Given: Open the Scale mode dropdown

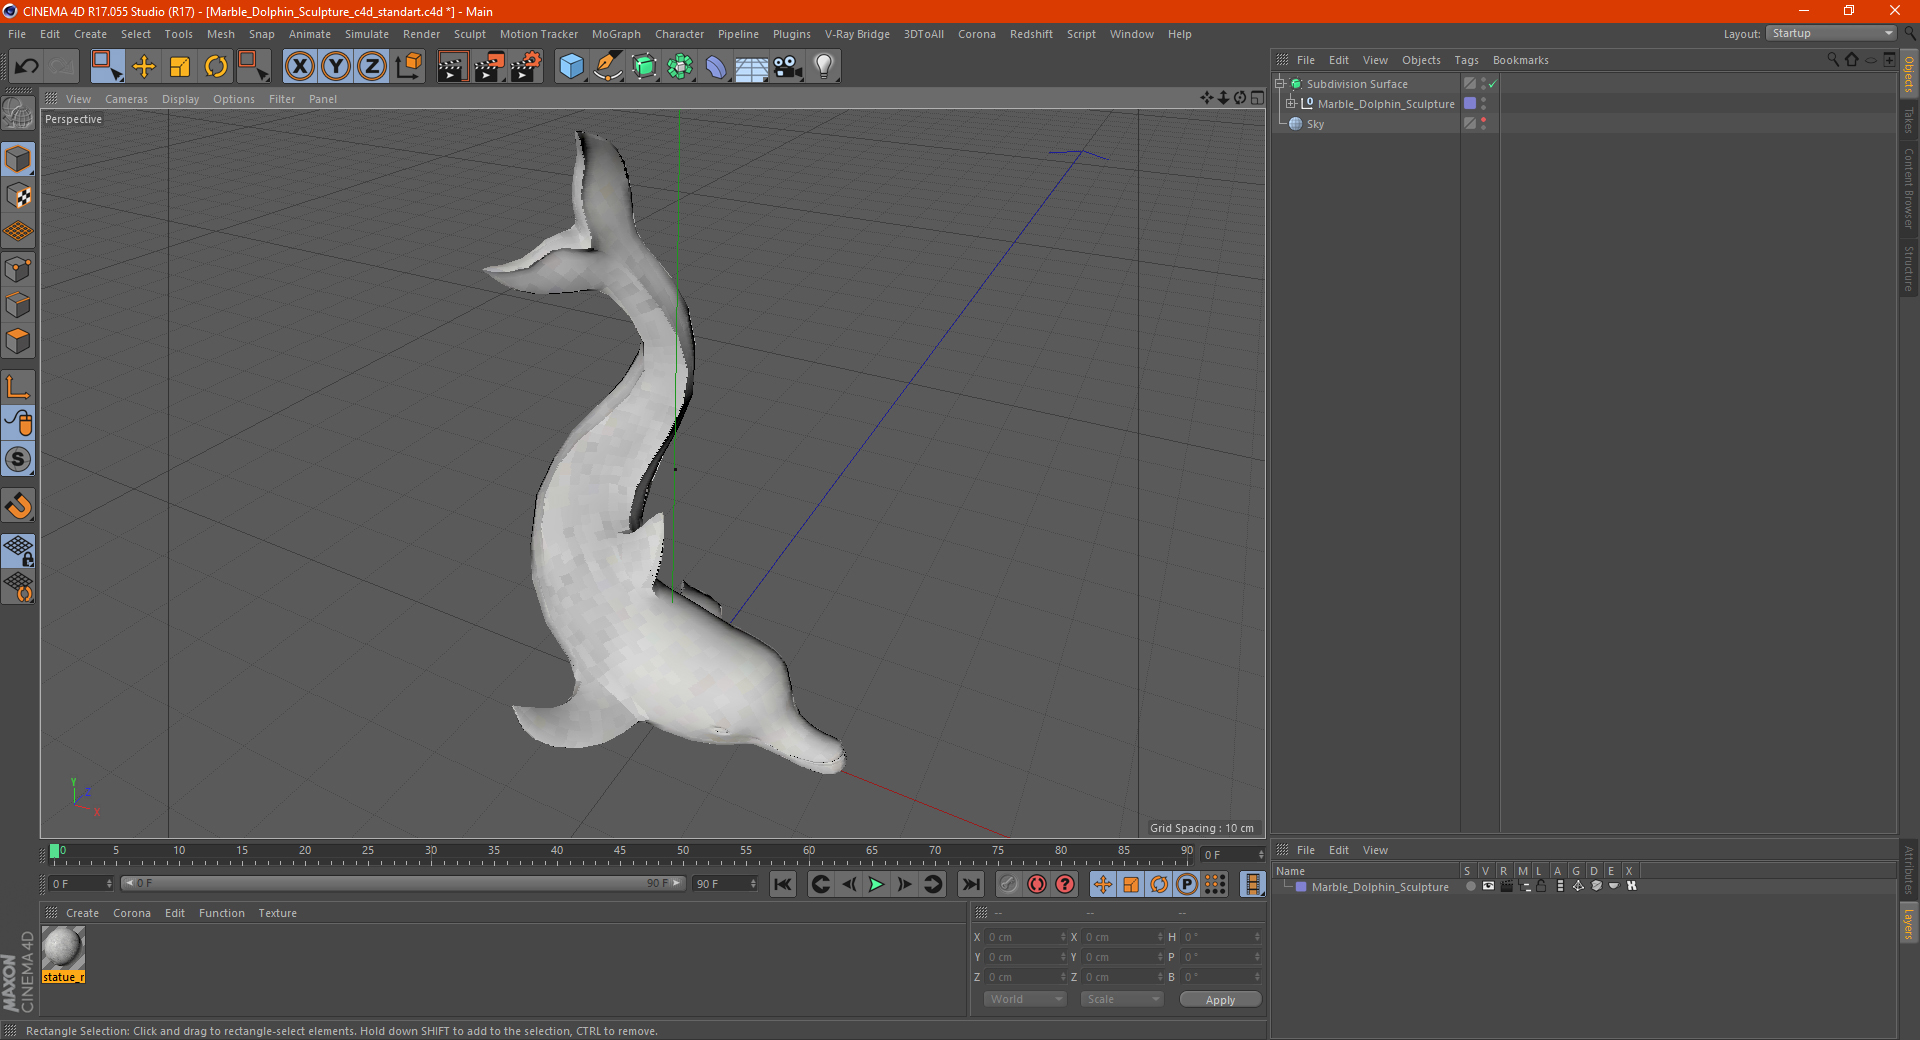Looking at the screenshot, I should [x=1121, y=999].
